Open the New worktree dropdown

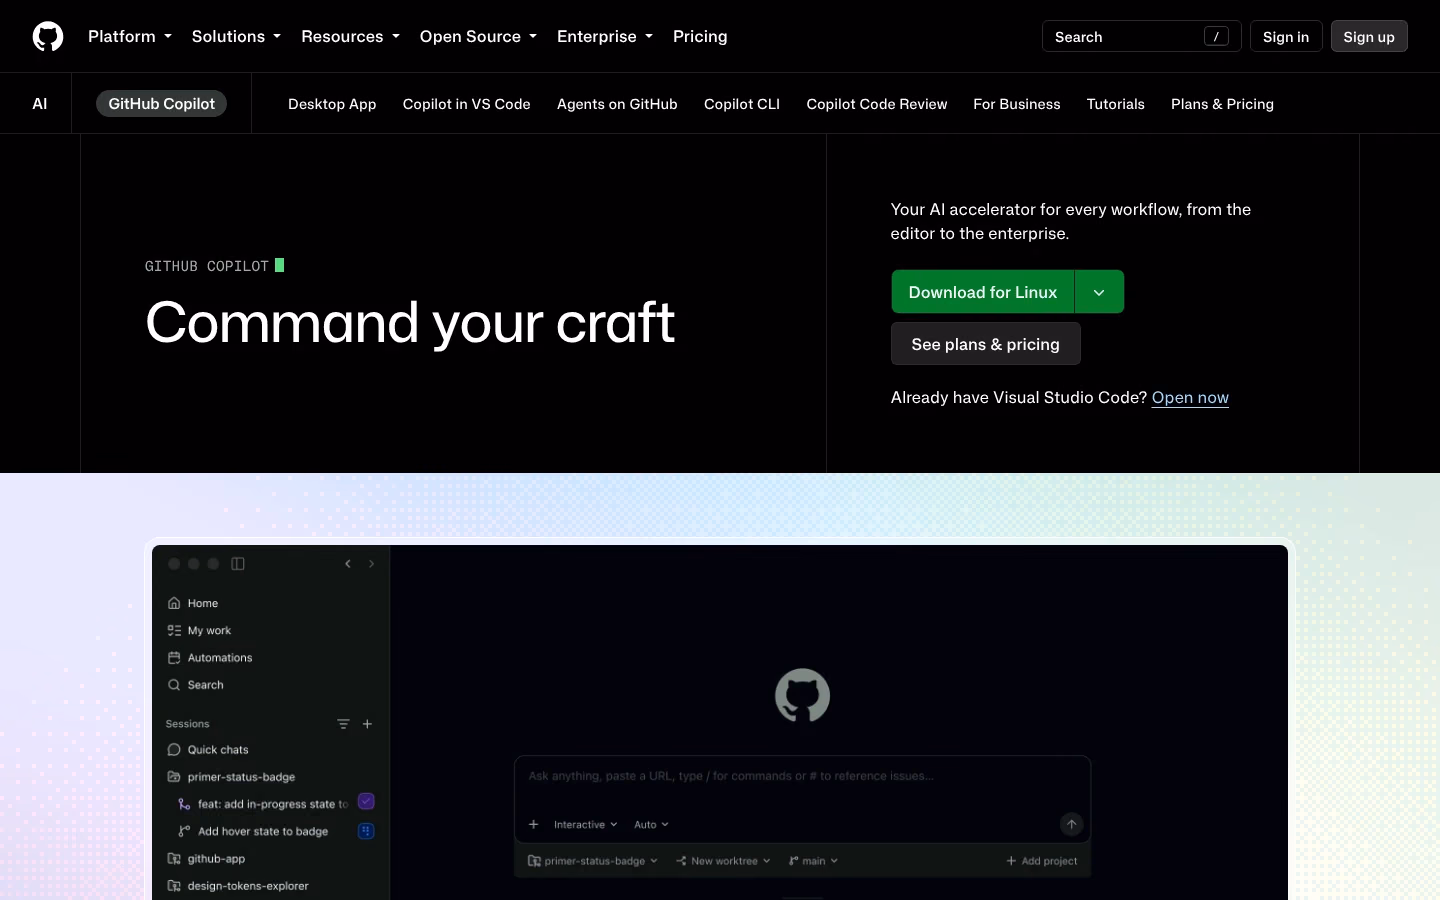(x=723, y=861)
